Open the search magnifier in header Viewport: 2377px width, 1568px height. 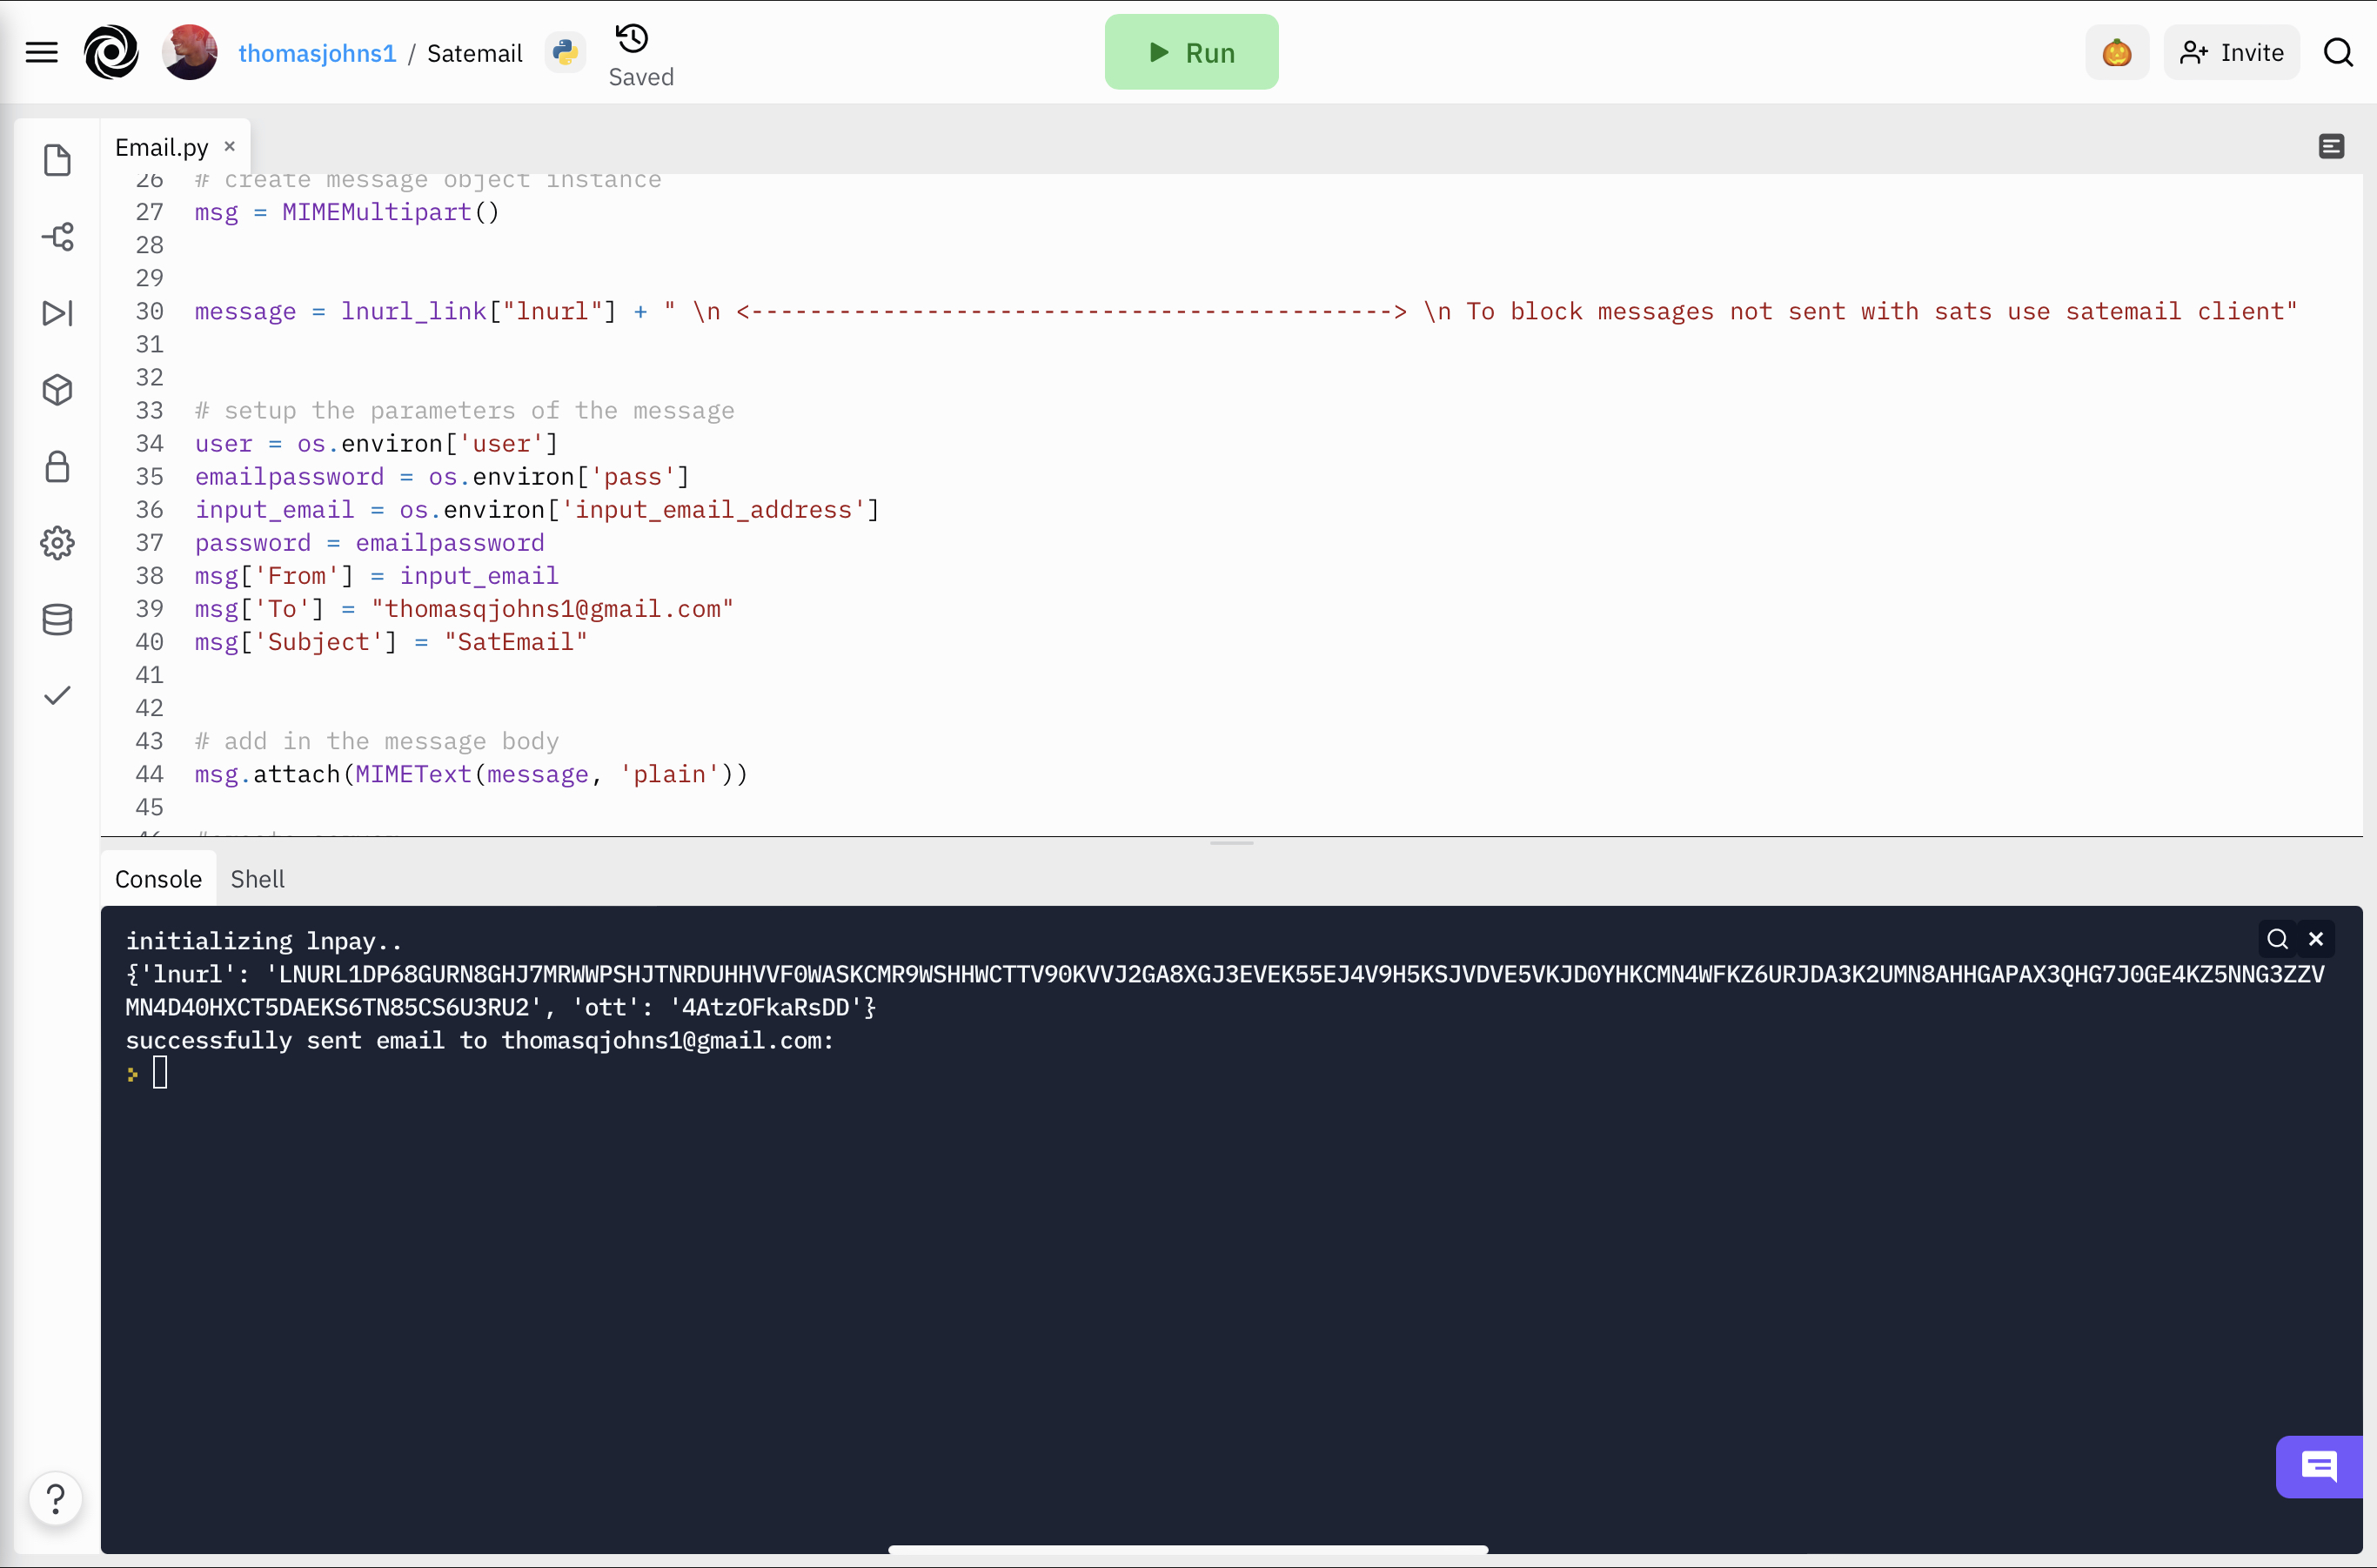[2338, 52]
